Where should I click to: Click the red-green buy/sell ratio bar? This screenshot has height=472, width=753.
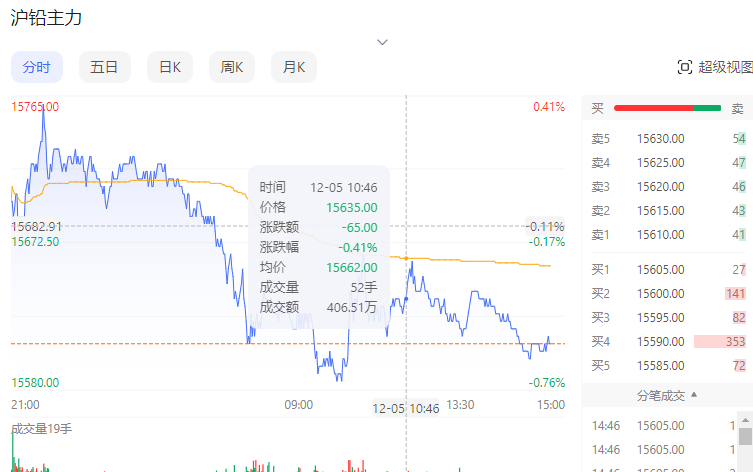point(666,108)
